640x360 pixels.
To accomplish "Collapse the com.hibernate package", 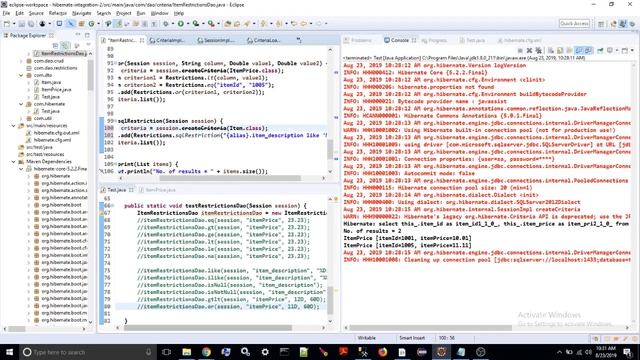I will click(x=21, y=104).
